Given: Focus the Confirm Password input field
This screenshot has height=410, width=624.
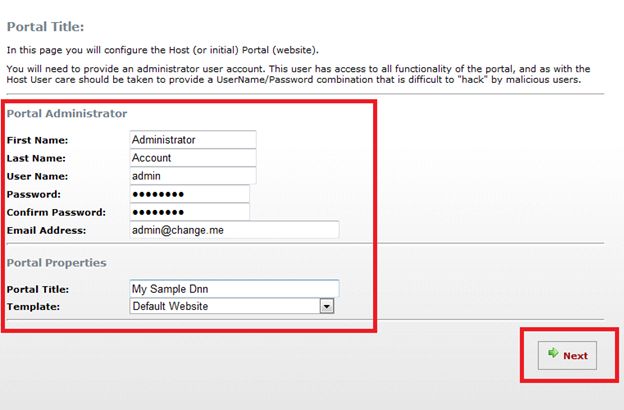Looking at the screenshot, I should (x=189, y=212).
